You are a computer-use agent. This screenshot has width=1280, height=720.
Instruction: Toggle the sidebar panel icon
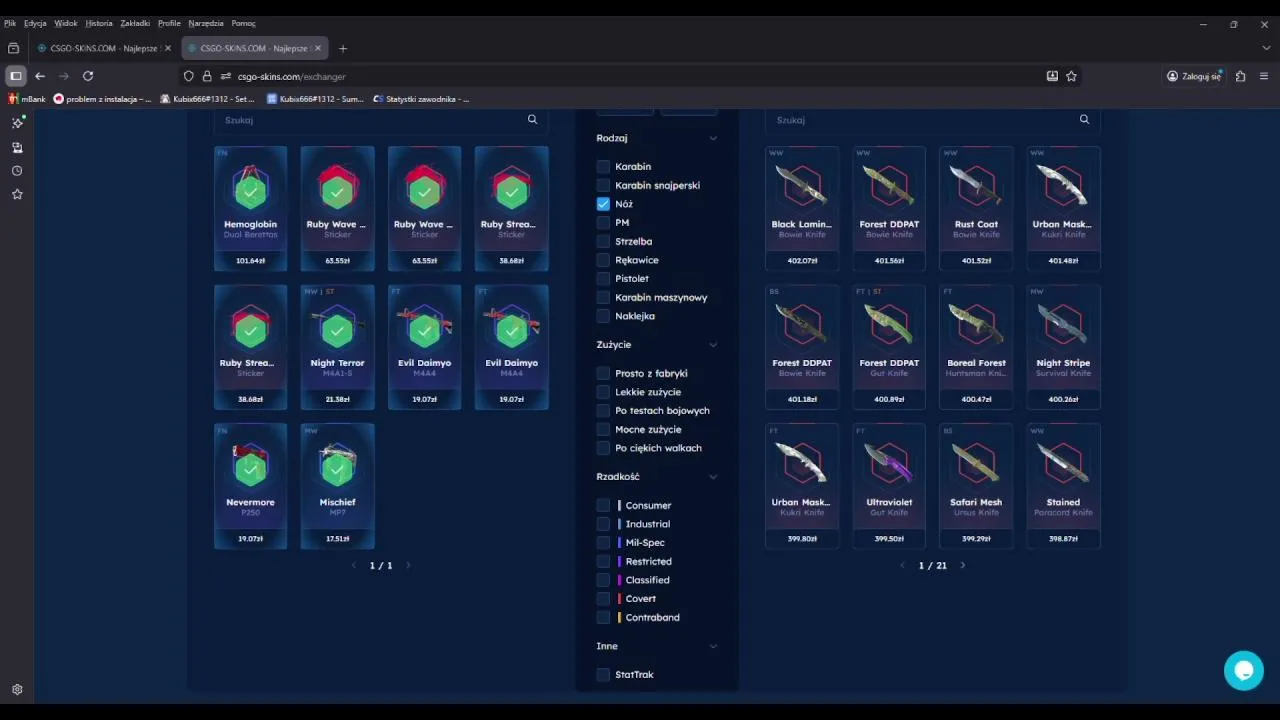[15, 76]
